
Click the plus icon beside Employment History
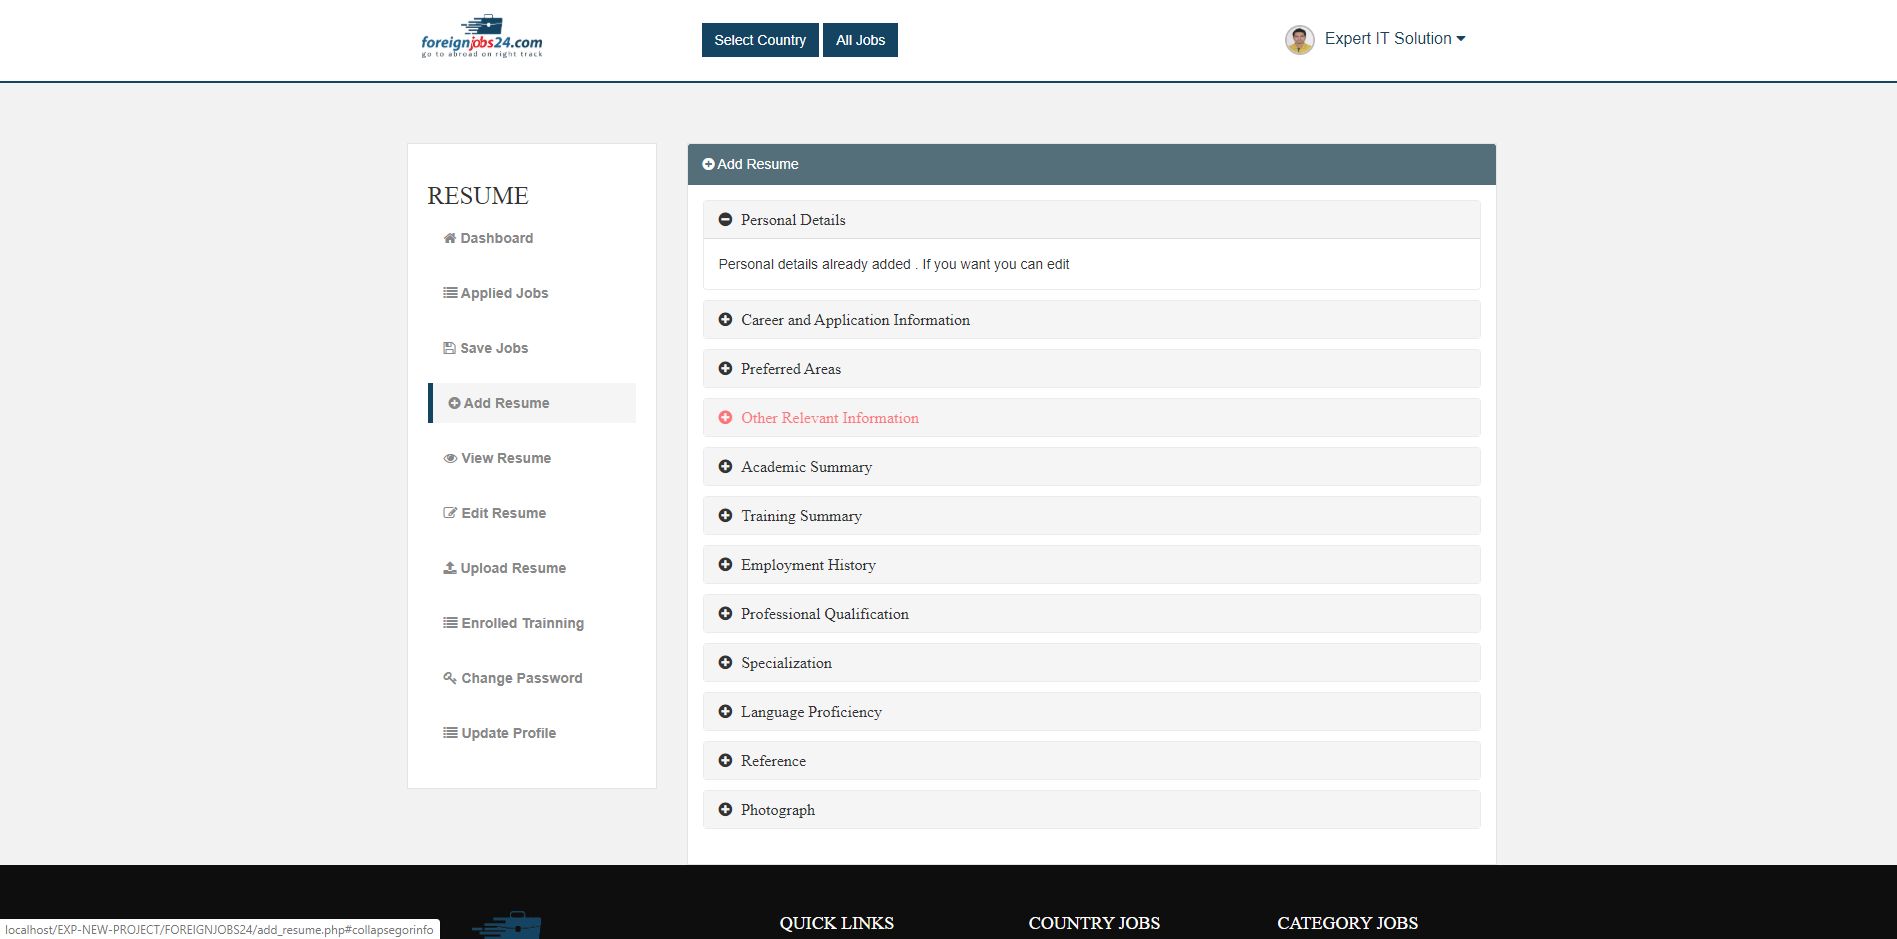tap(725, 564)
